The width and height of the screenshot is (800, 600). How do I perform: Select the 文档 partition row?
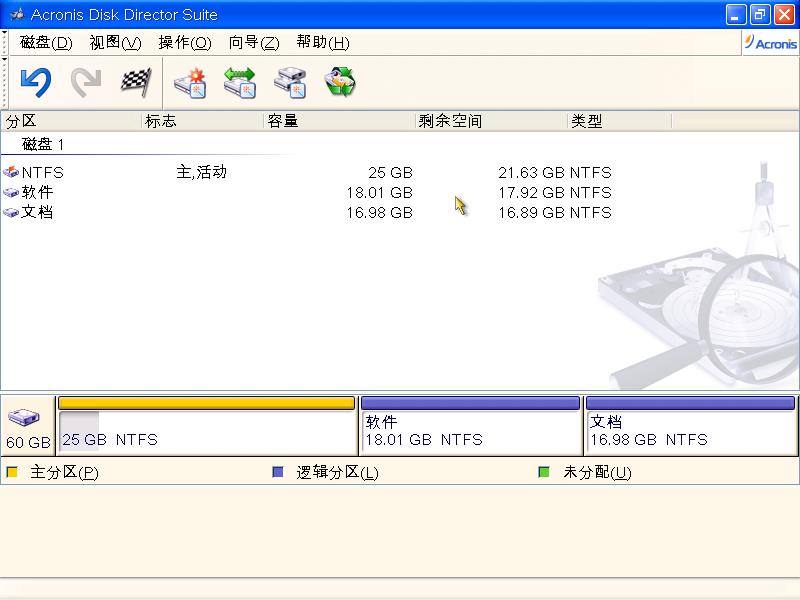pyautogui.click(x=307, y=212)
